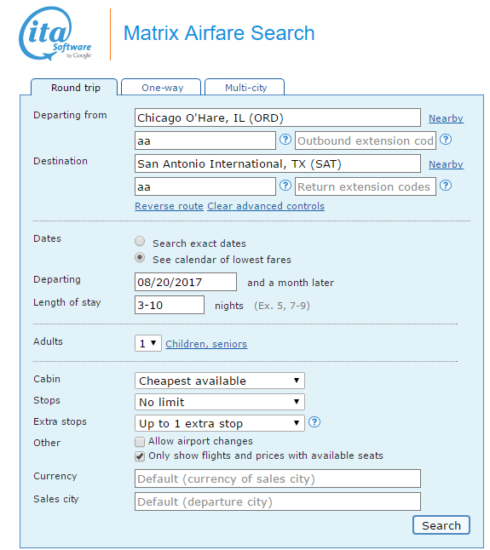
Task: Switch to the Multi-city tab
Action: tap(245, 87)
